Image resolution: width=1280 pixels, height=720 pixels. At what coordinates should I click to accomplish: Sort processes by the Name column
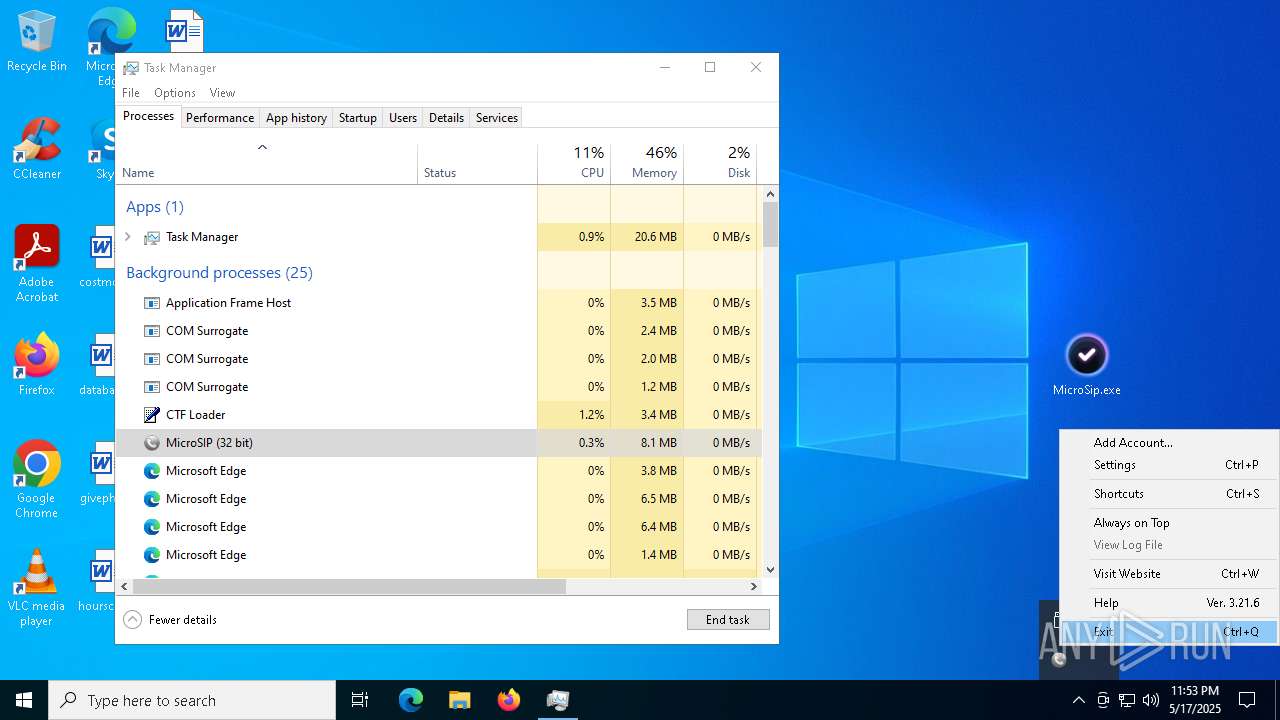(x=266, y=164)
